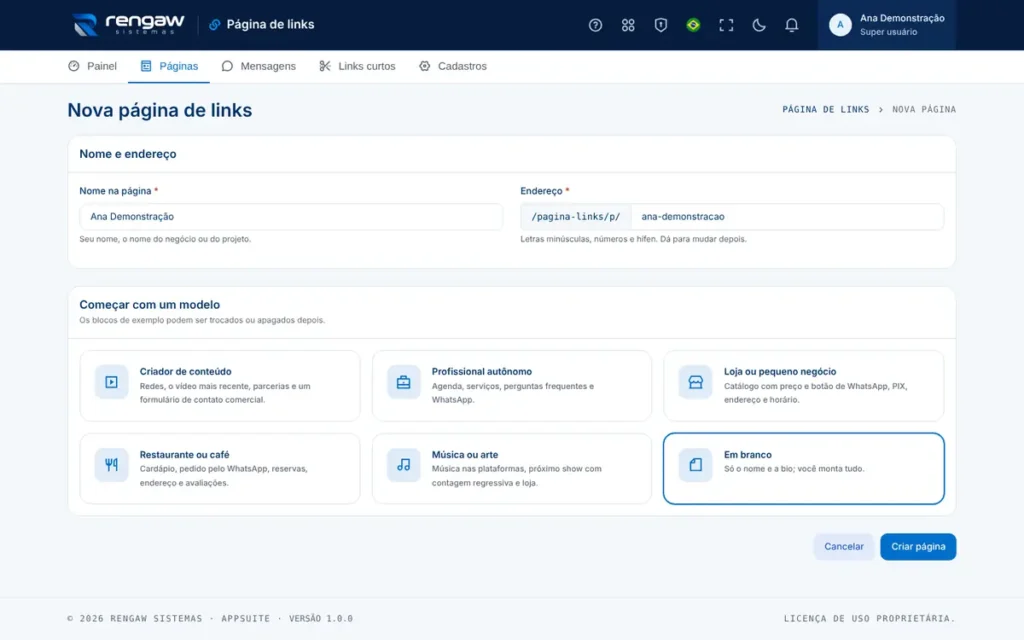Choose the Criador de conteúdo template
1024x640 pixels.
(219, 385)
